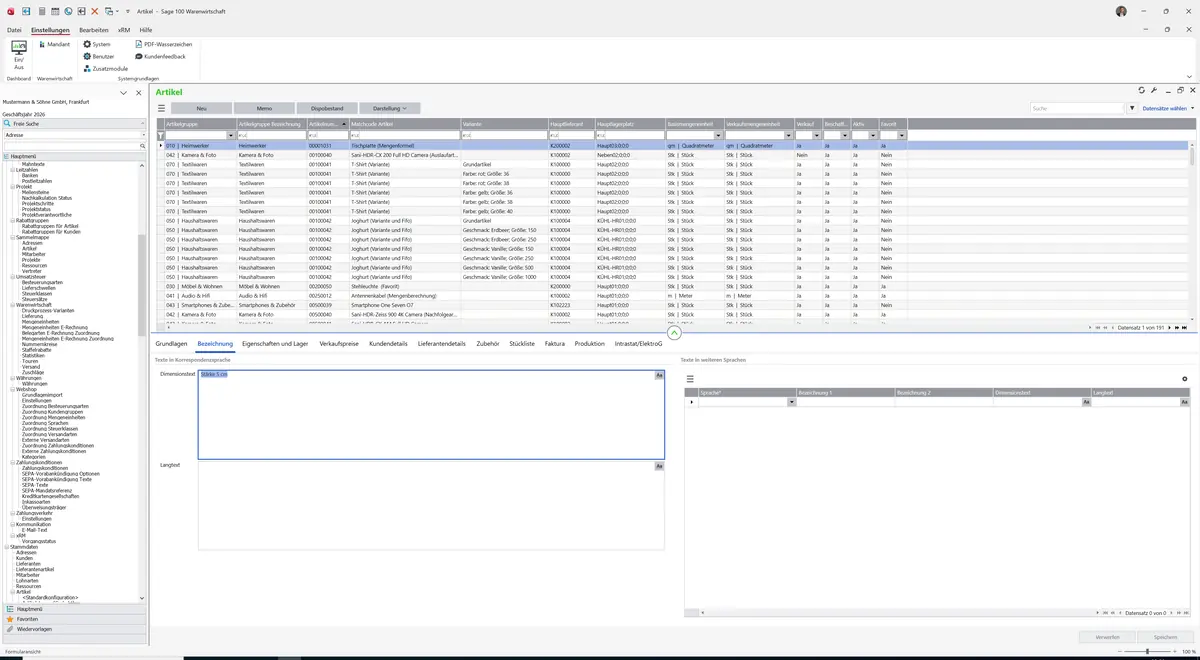Select Mengeneinheiten in navigation tree

[x=42, y=321]
